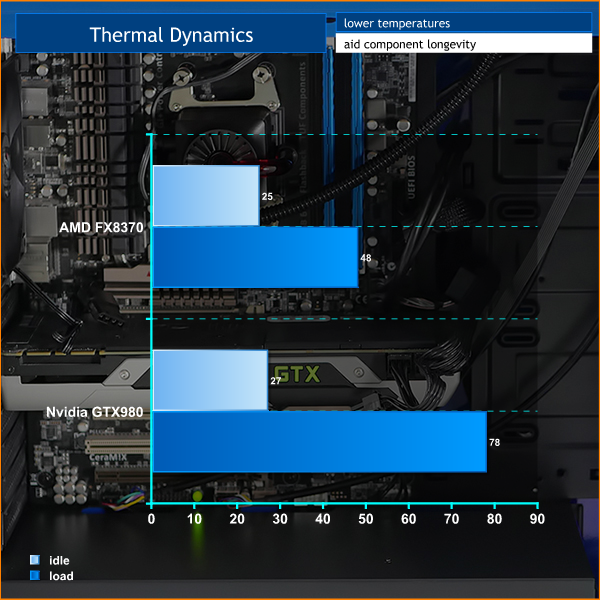The width and height of the screenshot is (600, 600).
Task: Click the x-axis label "0"
Action: coord(152,519)
